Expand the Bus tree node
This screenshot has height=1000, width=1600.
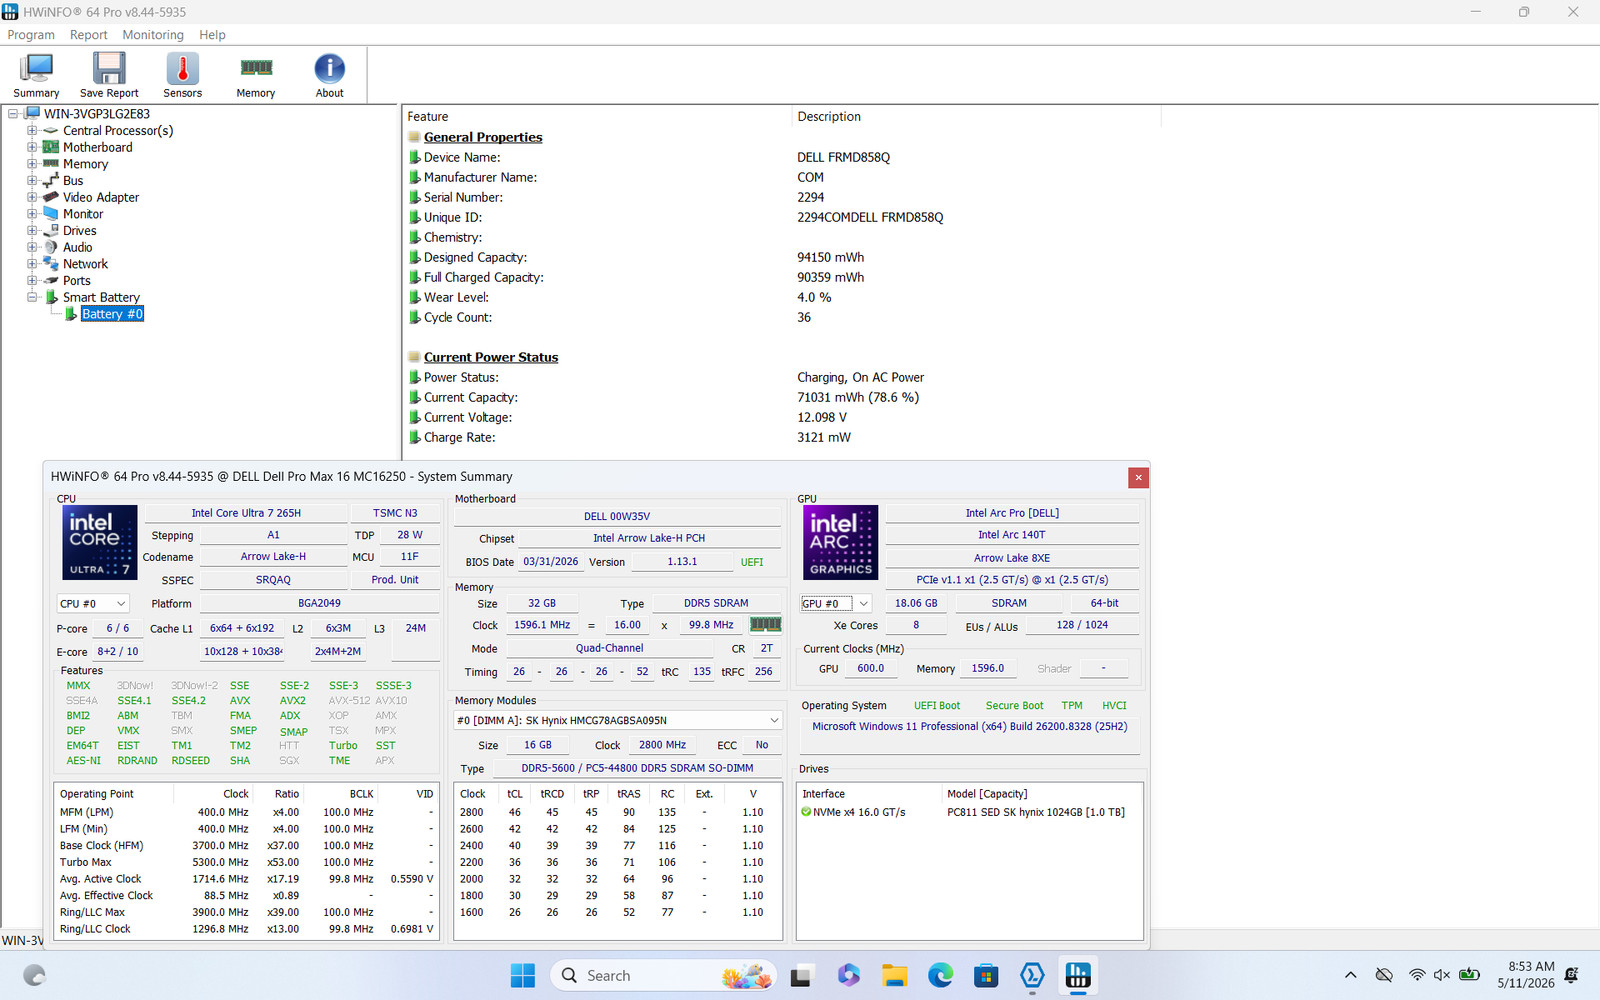click(32, 181)
